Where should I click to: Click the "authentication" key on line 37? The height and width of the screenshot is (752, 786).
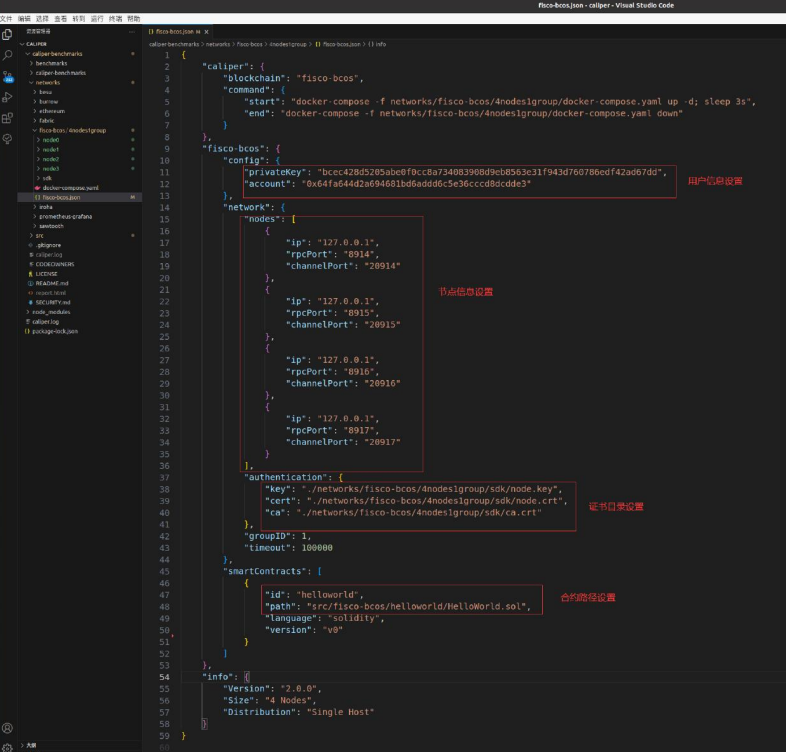pos(286,477)
